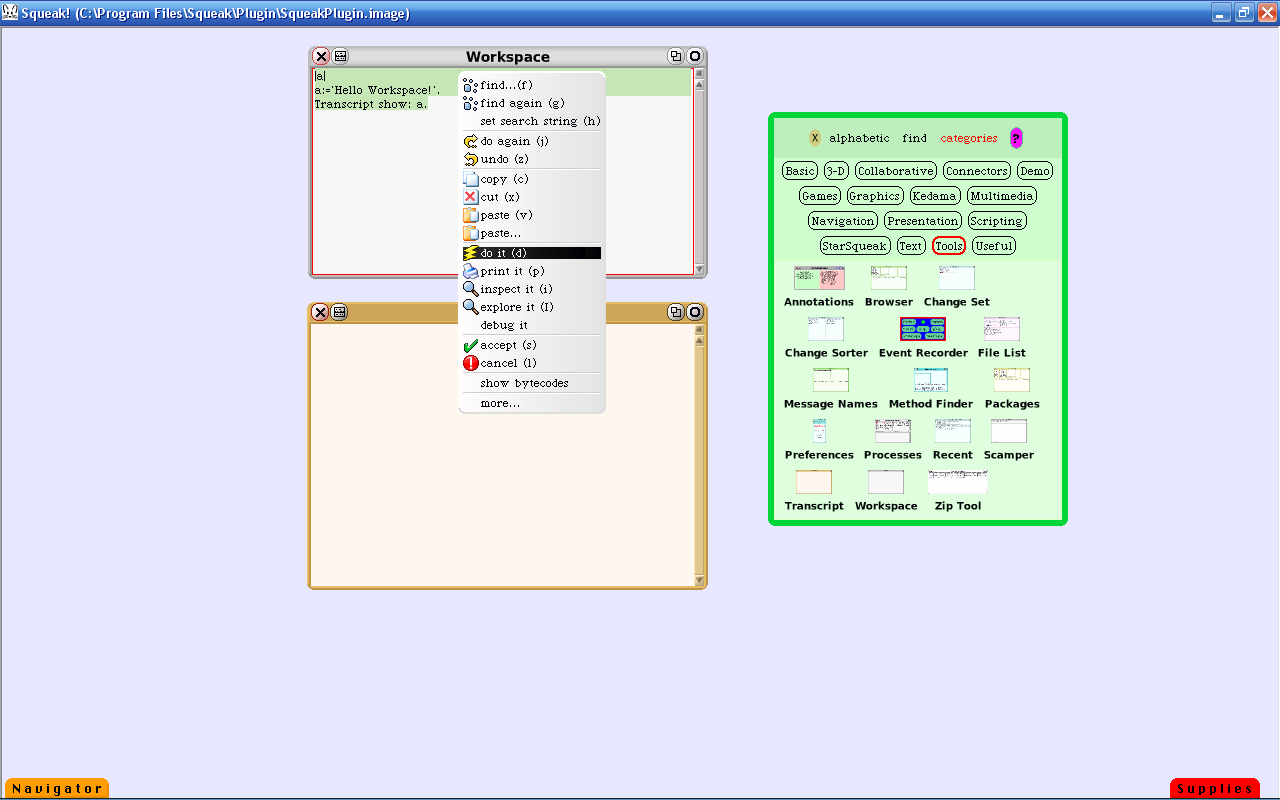Viewport: 1280px width, 800px height.
Task: Close the untitled orange window
Action: 321,312
